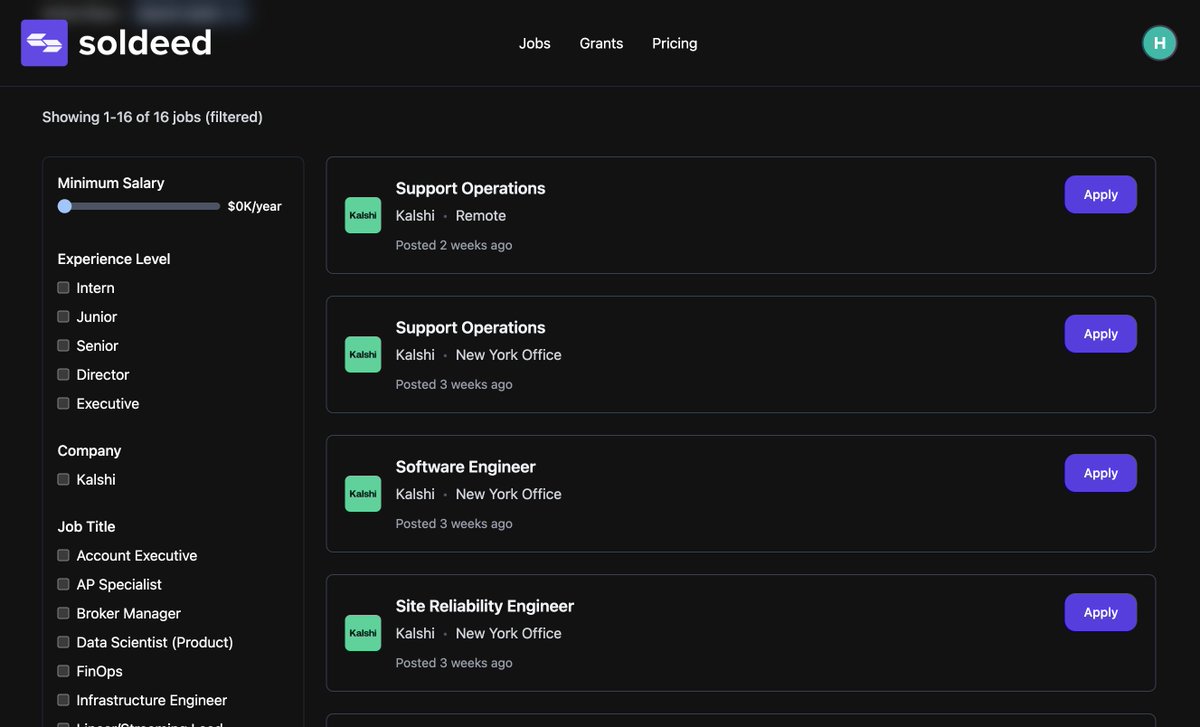Apply to the Site Reliability Engineer job
The height and width of the screenshot is (727, 1200).
tap(1100, 612)
